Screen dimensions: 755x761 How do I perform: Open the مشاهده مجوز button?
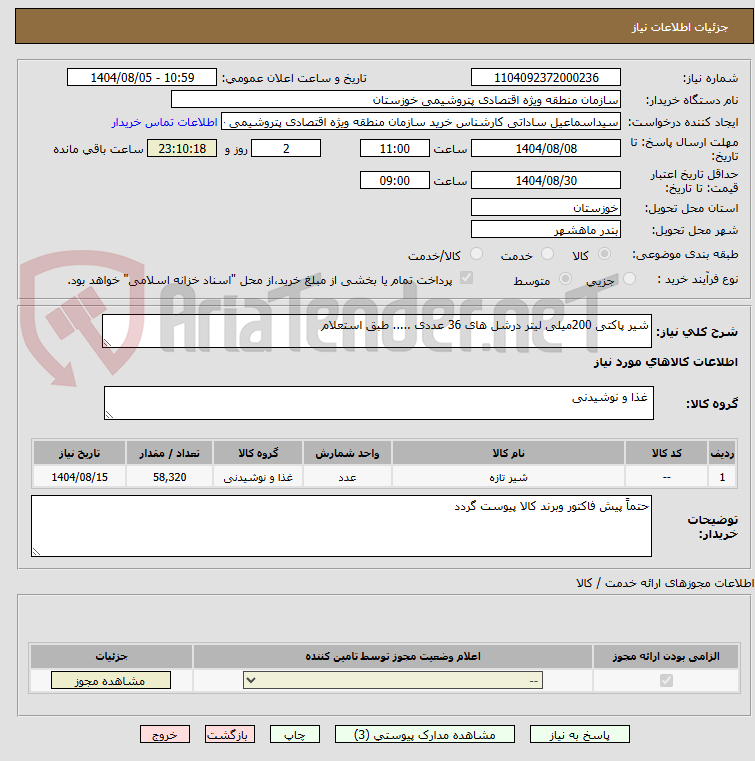pos(111,680)
